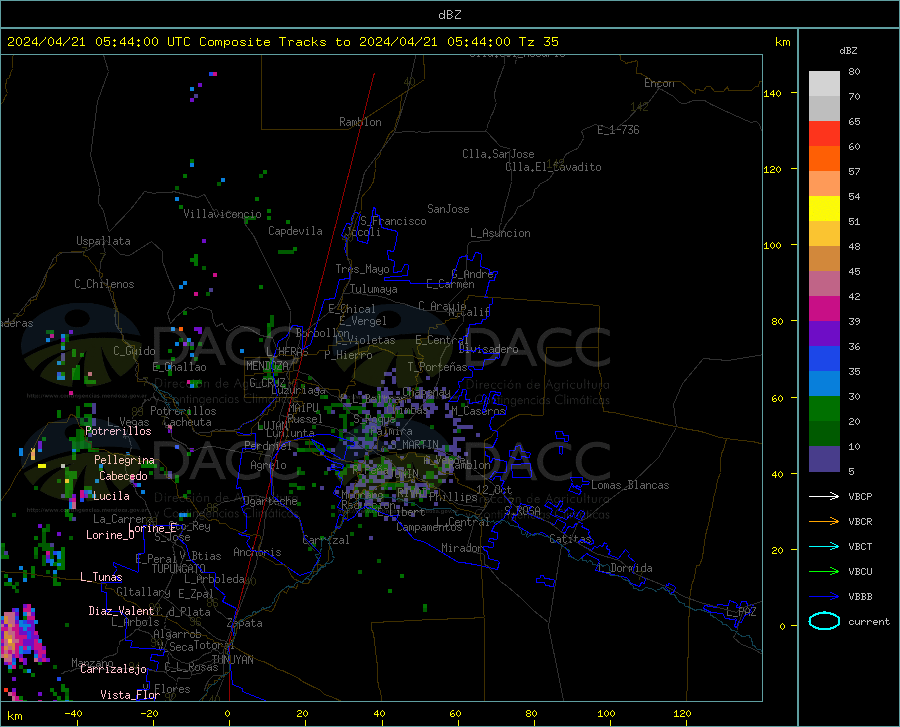Click the Lomas_Blancas map label

tap(630, 485)
